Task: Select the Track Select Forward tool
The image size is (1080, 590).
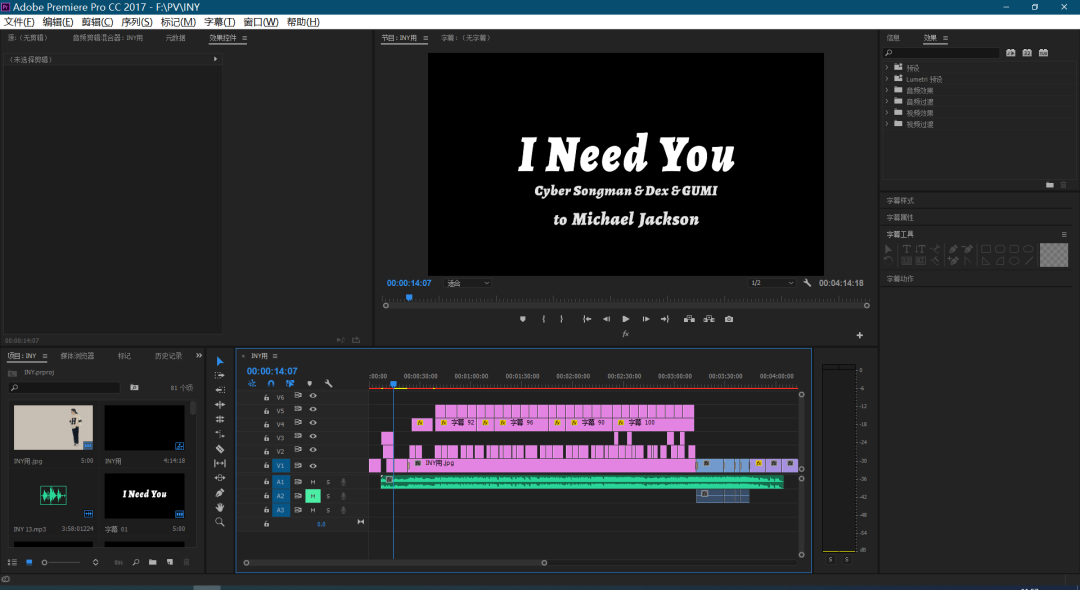Action: 220,375
